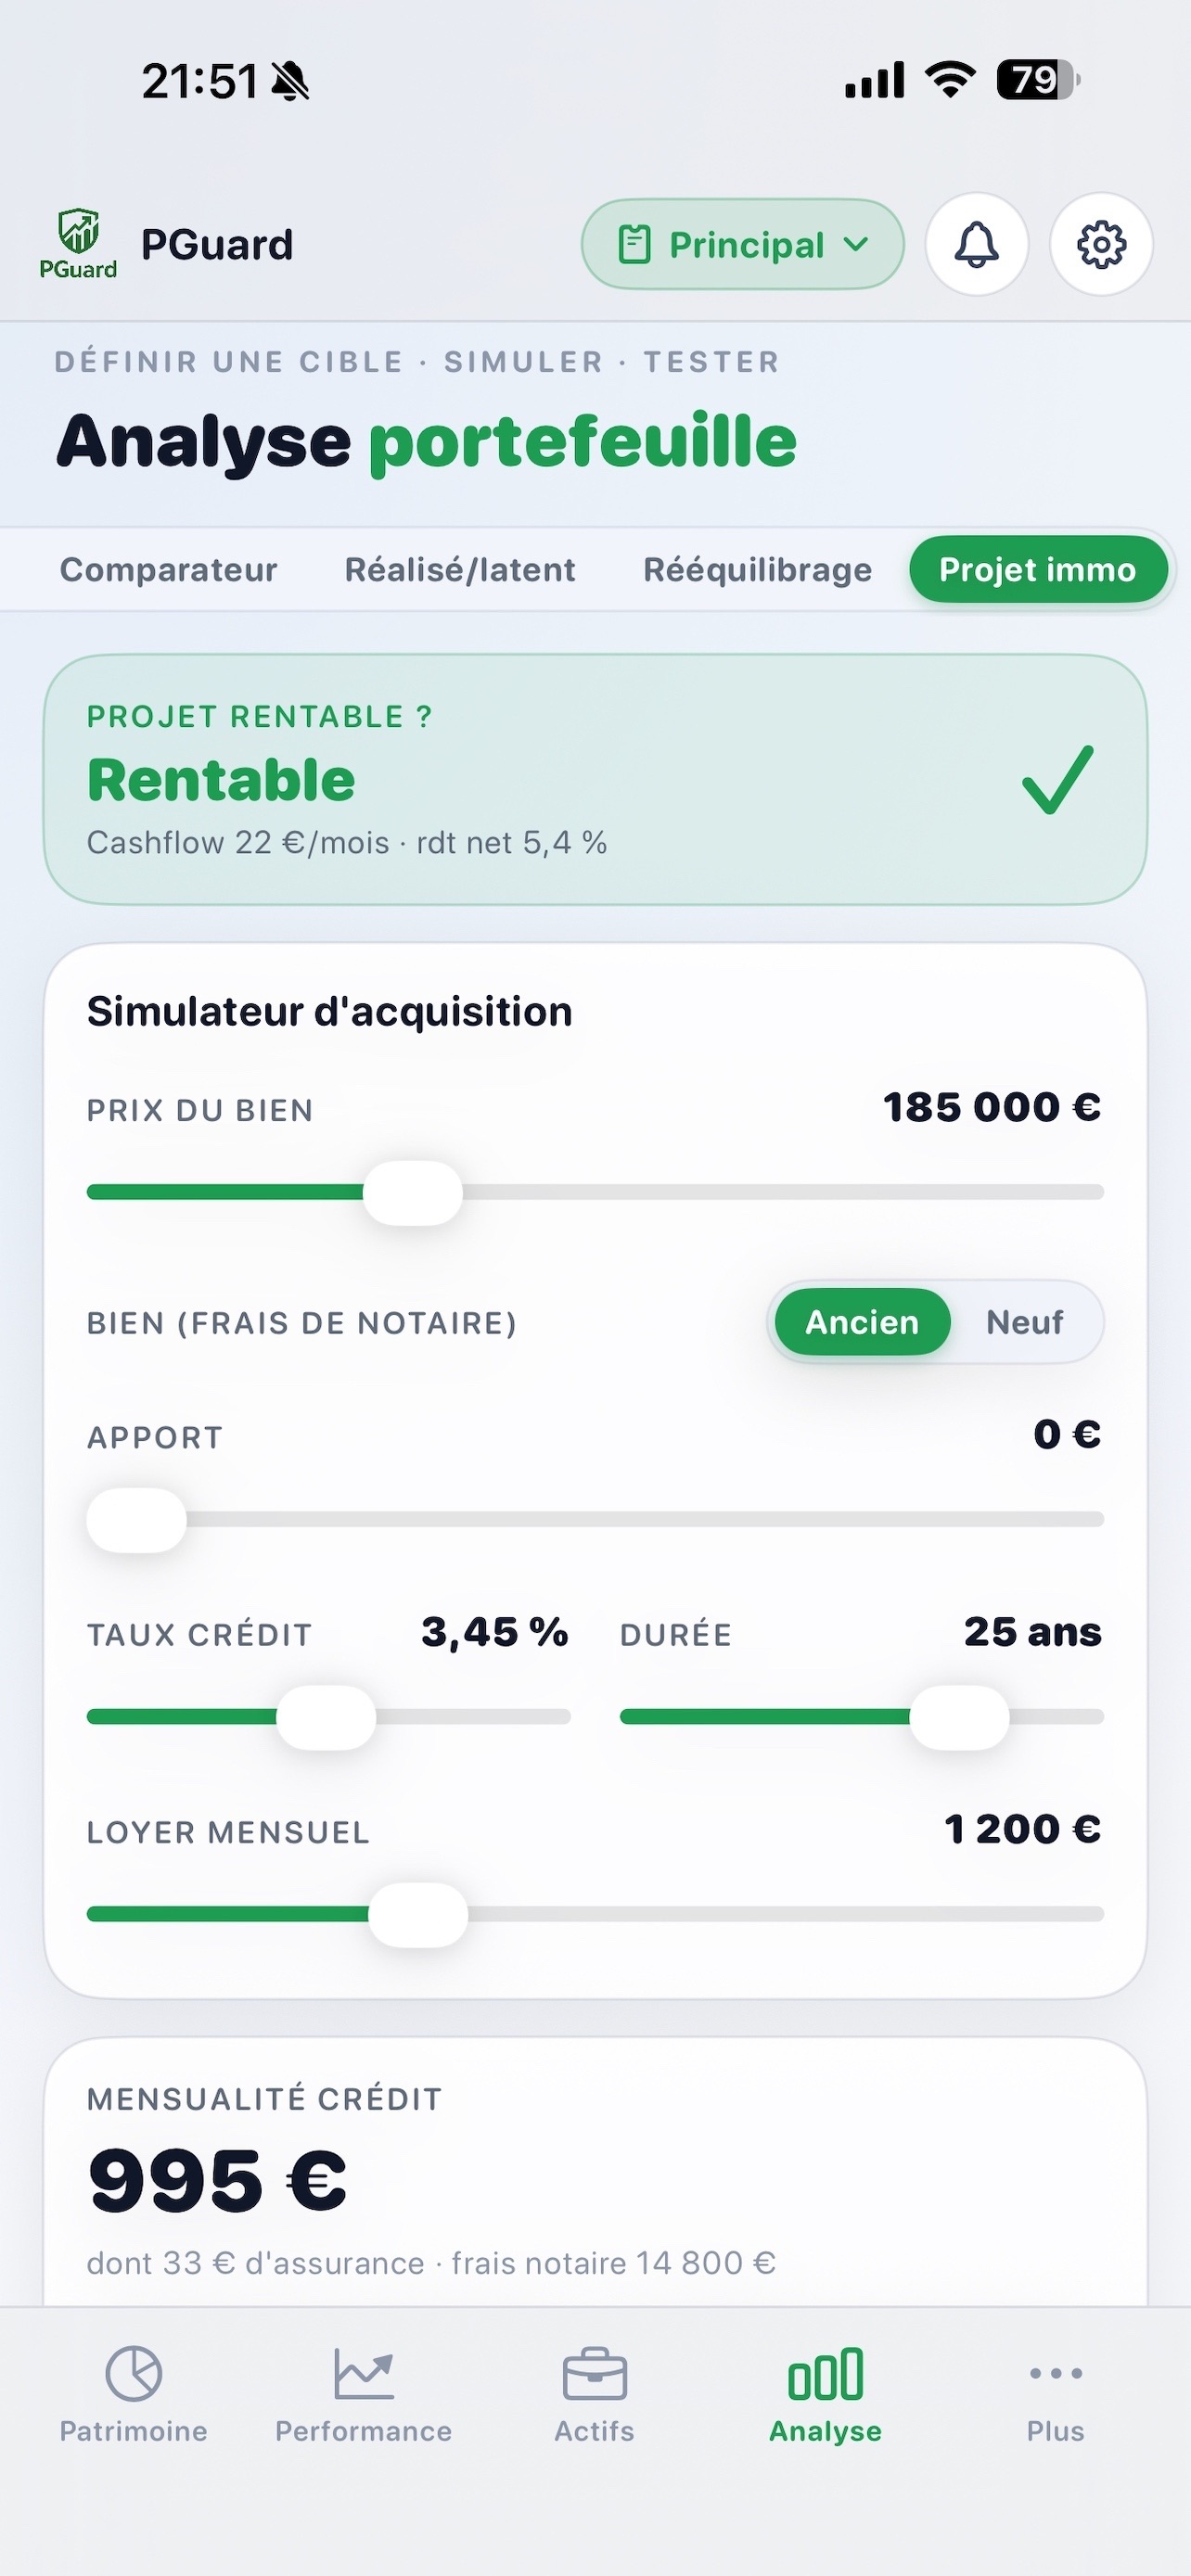This screenshot has height=2576, width=1191.
Task: Open the notifications bell
Action: (976, 244)
